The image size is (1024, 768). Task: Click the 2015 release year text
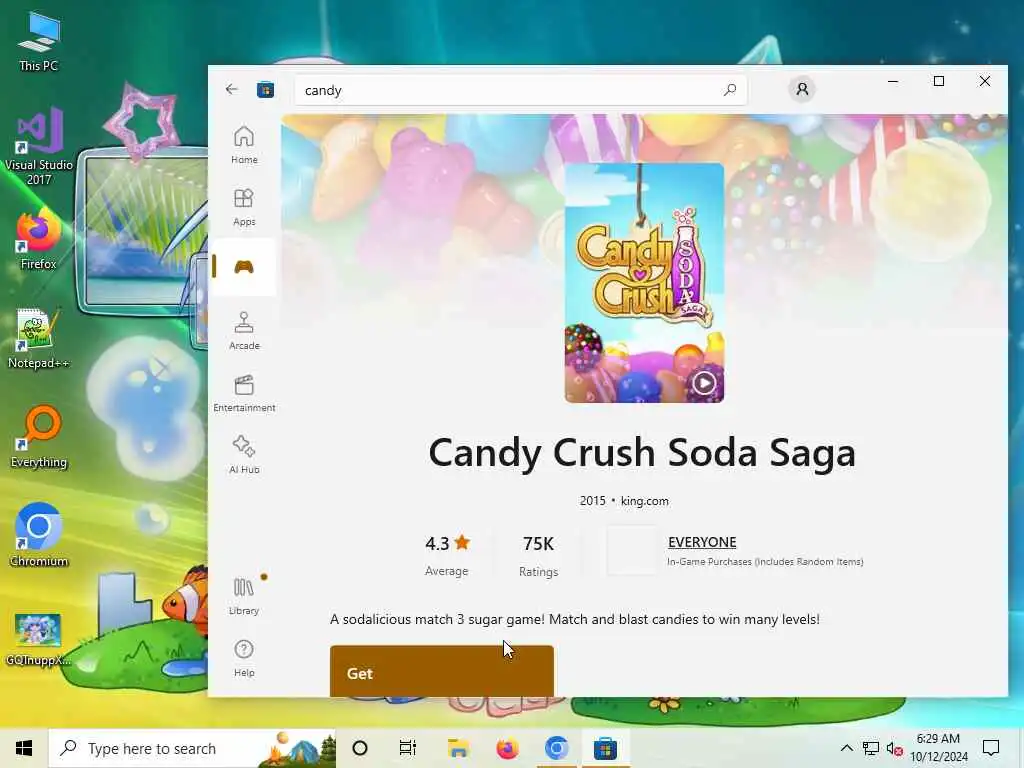(x=592, y=501)
